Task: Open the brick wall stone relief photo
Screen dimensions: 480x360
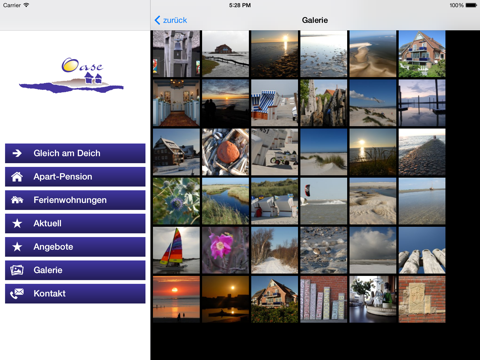Action: point(422,299)
